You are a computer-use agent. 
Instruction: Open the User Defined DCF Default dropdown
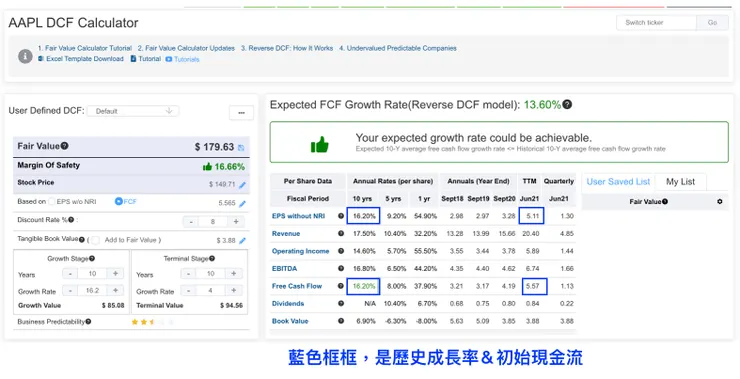[x=133, y=111]
